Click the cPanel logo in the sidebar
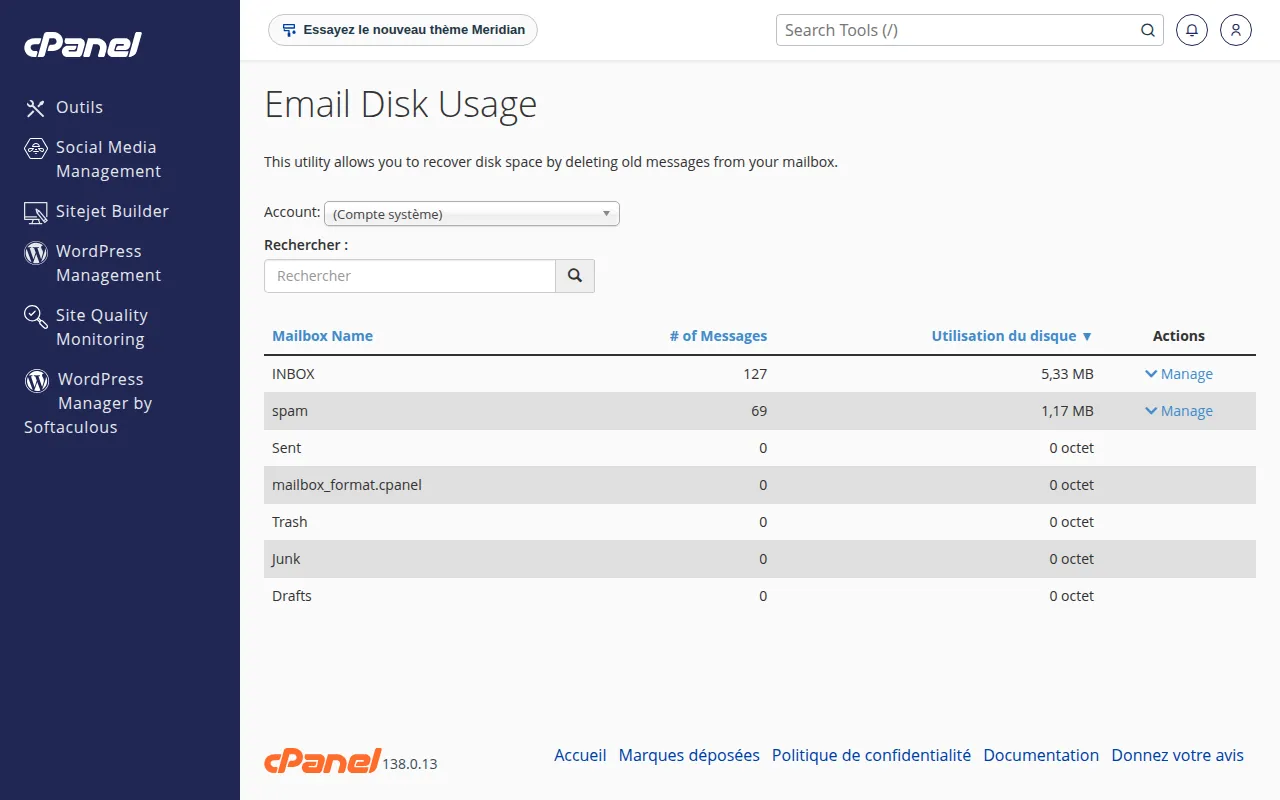The image size is (1280, 800). point(83,45)
